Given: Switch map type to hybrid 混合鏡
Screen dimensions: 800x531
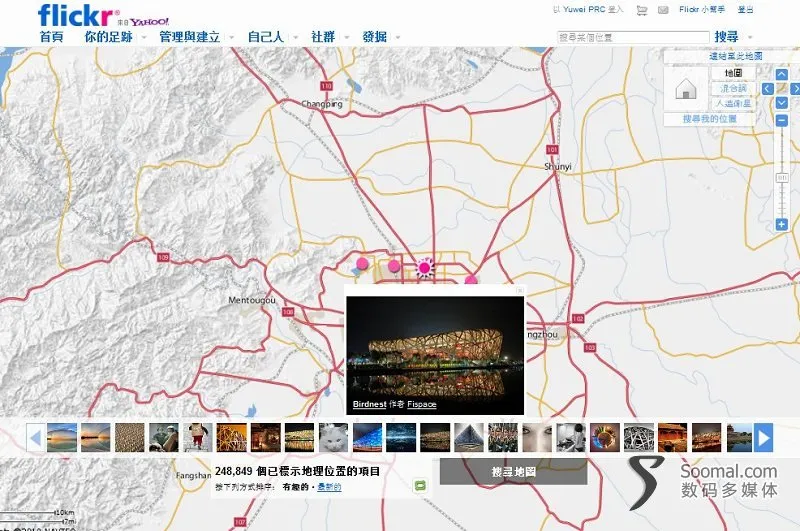Looking at the screenshot, I should (x=733, y=88).
